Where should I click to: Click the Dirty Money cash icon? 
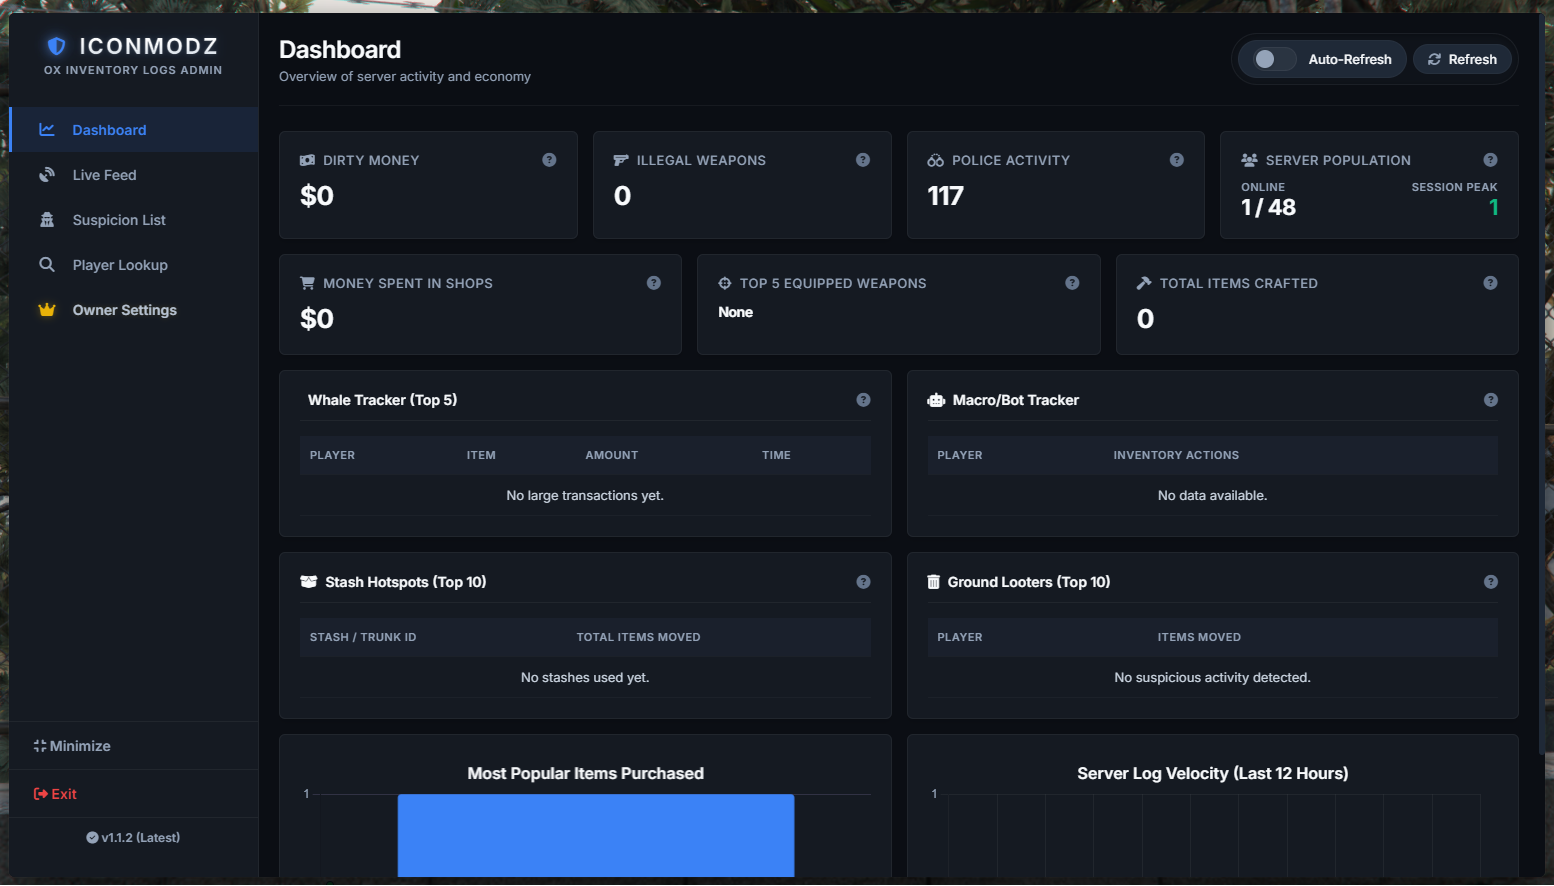click(x=308, y=160)
